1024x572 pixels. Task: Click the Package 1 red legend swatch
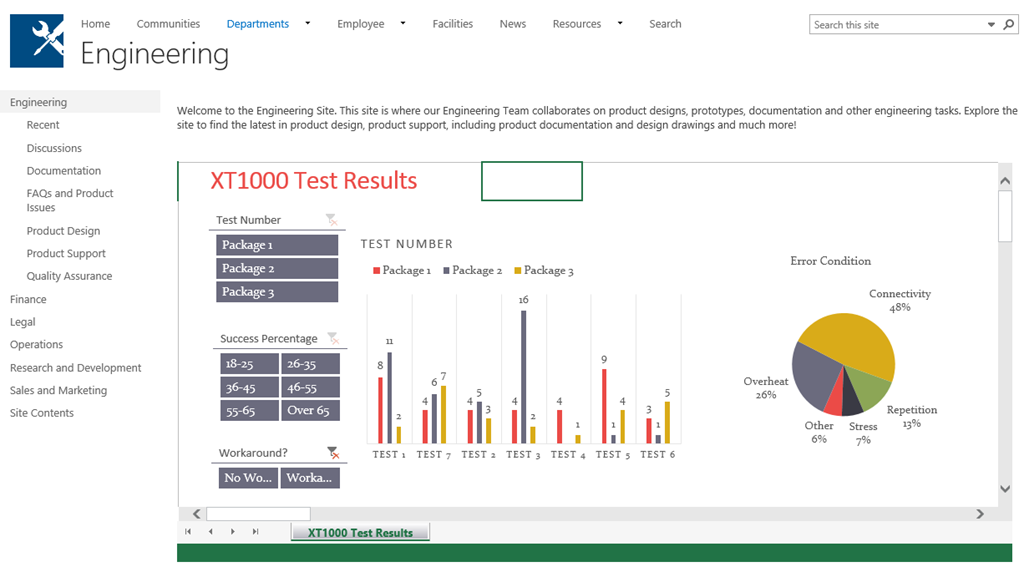click(377, 270)
